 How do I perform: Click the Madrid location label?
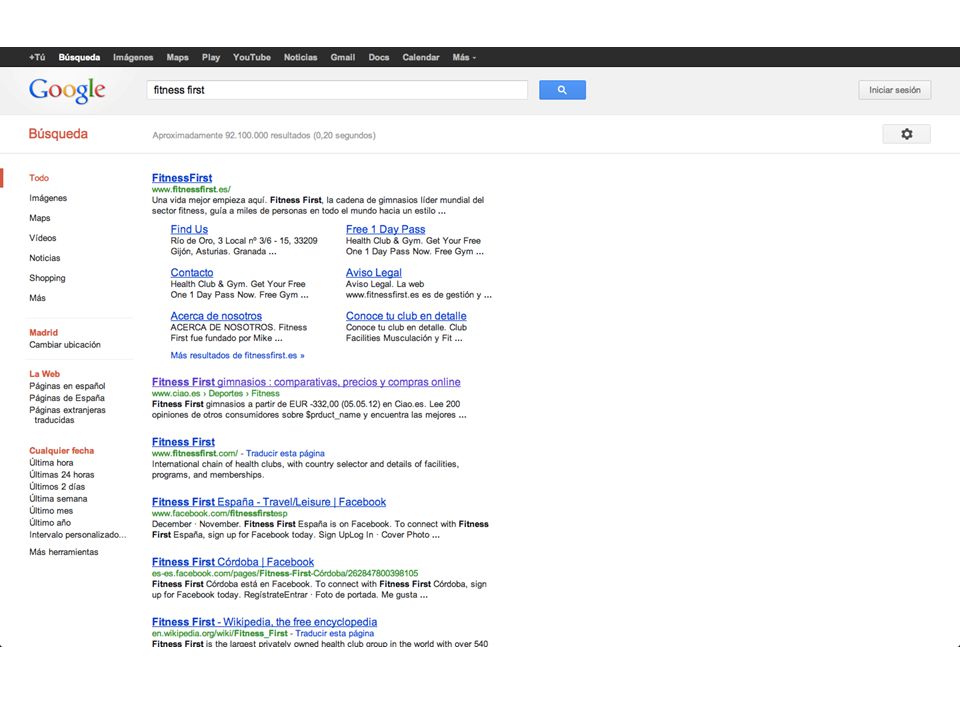(x=43, y=332)
